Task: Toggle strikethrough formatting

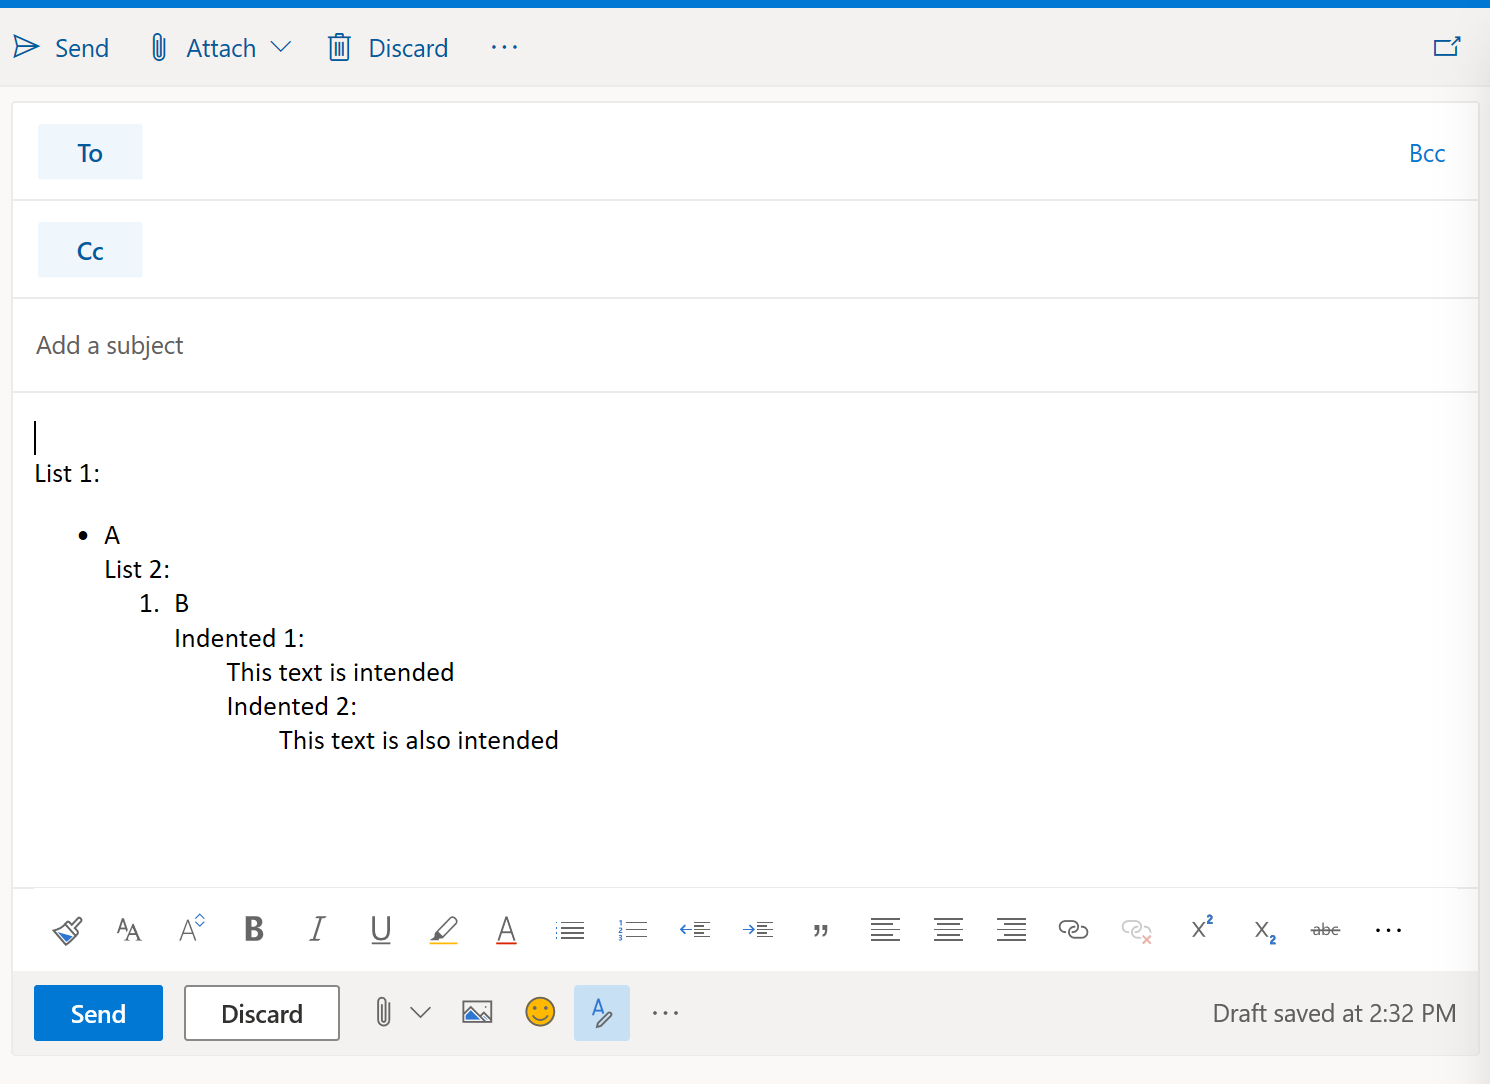Action: click(x=1324, y=930)
